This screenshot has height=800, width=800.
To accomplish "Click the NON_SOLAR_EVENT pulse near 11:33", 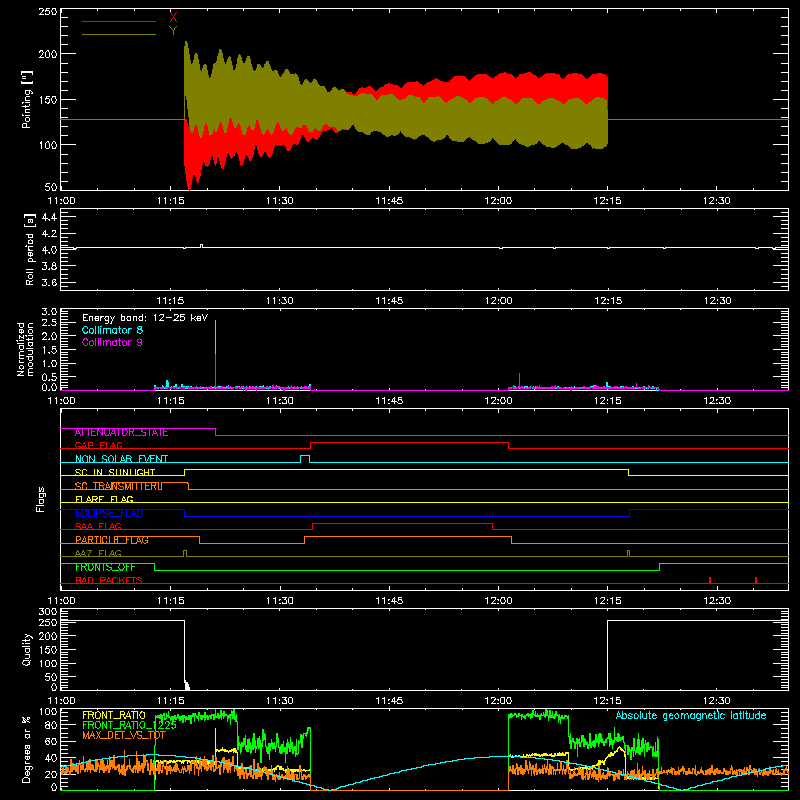I will (305, 459).
